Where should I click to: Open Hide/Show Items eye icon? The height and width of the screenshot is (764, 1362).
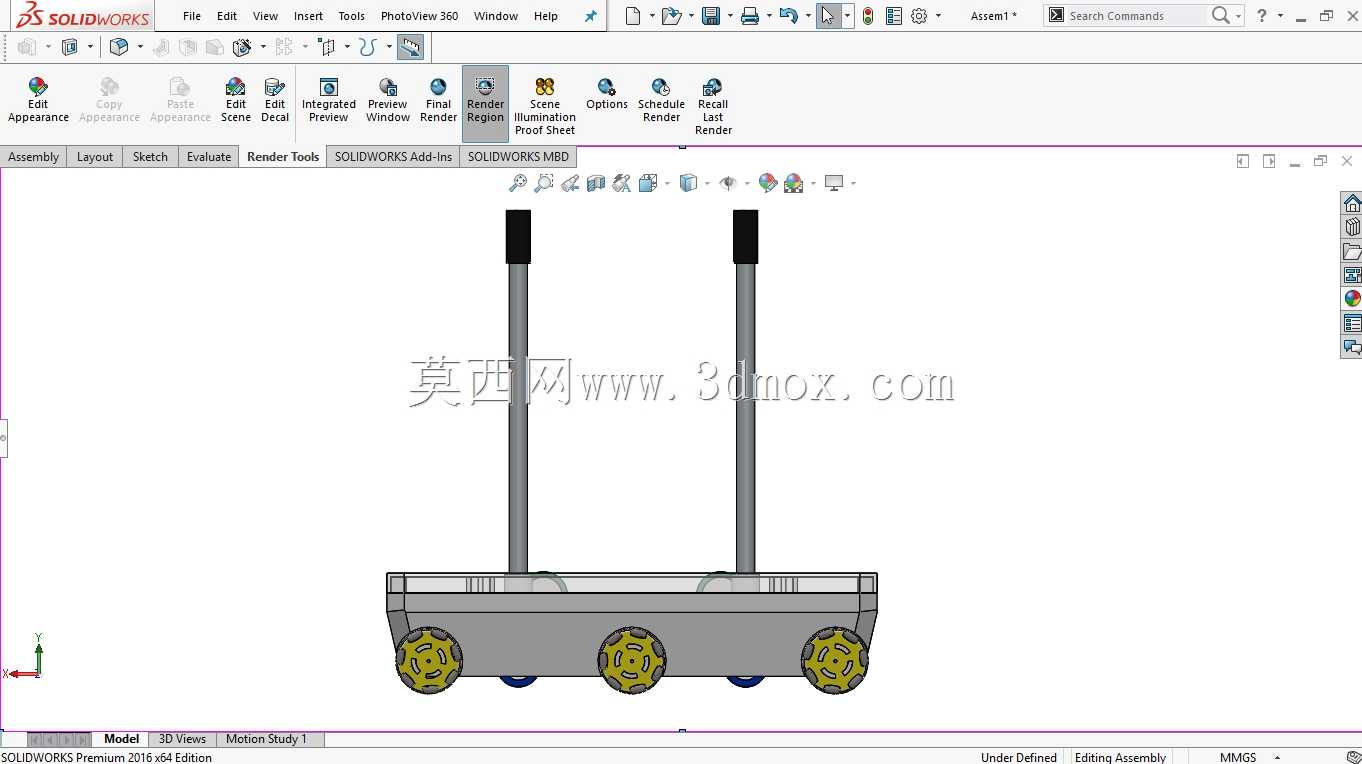click(x=728, y=183)
